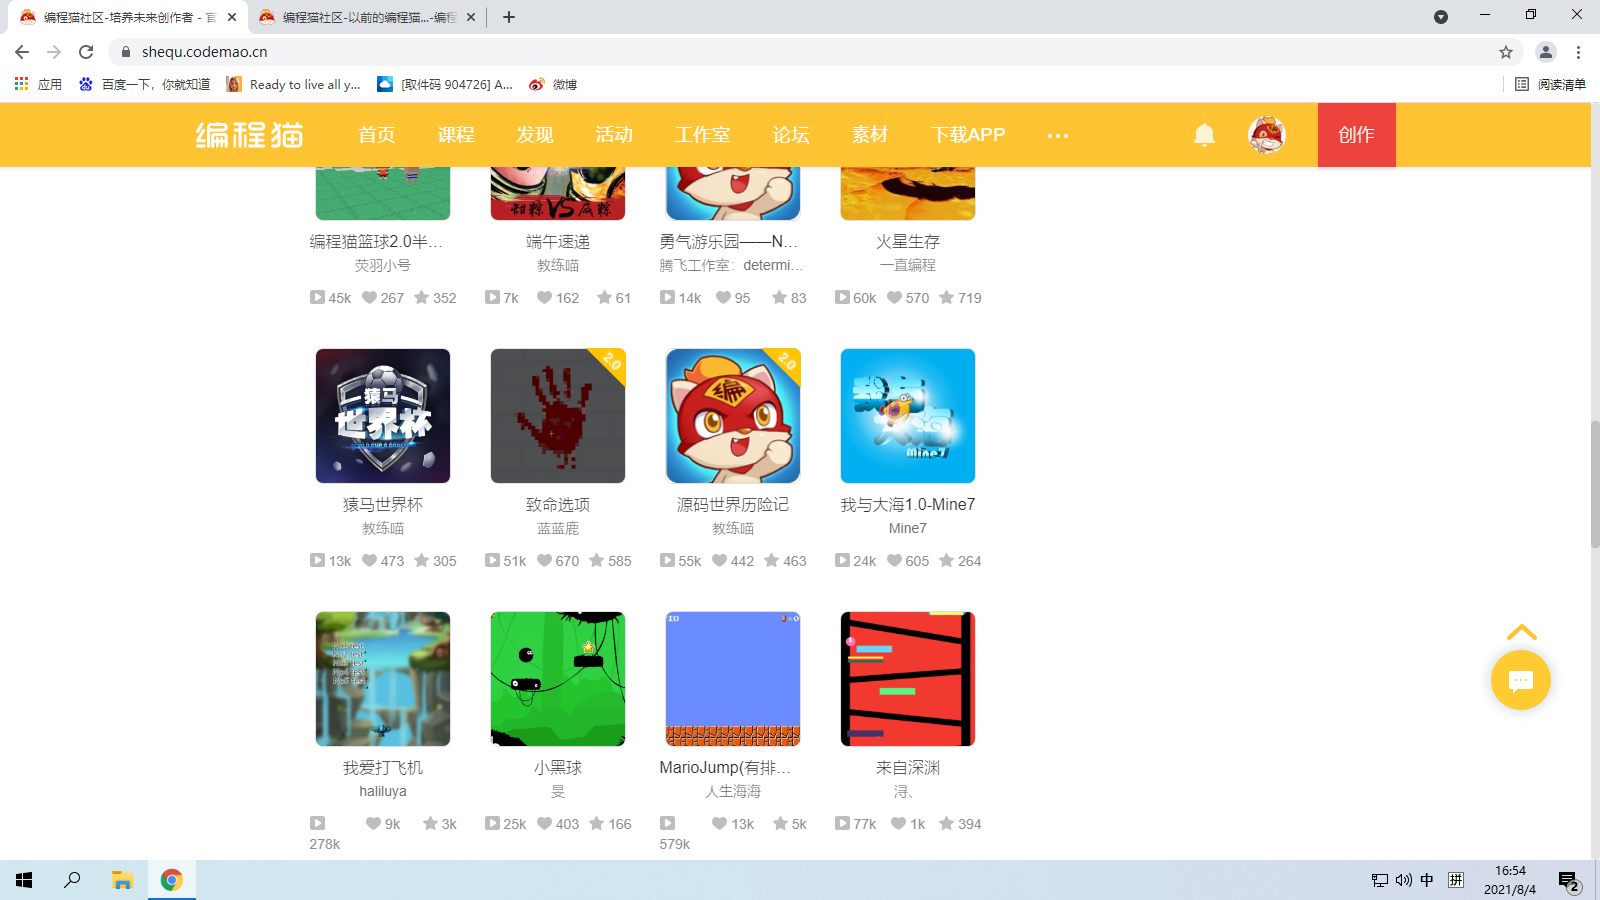The width and height of the screenshot is (1600, 900).
Task: Open the volume control in system tray
Action: pos(1403,880)
